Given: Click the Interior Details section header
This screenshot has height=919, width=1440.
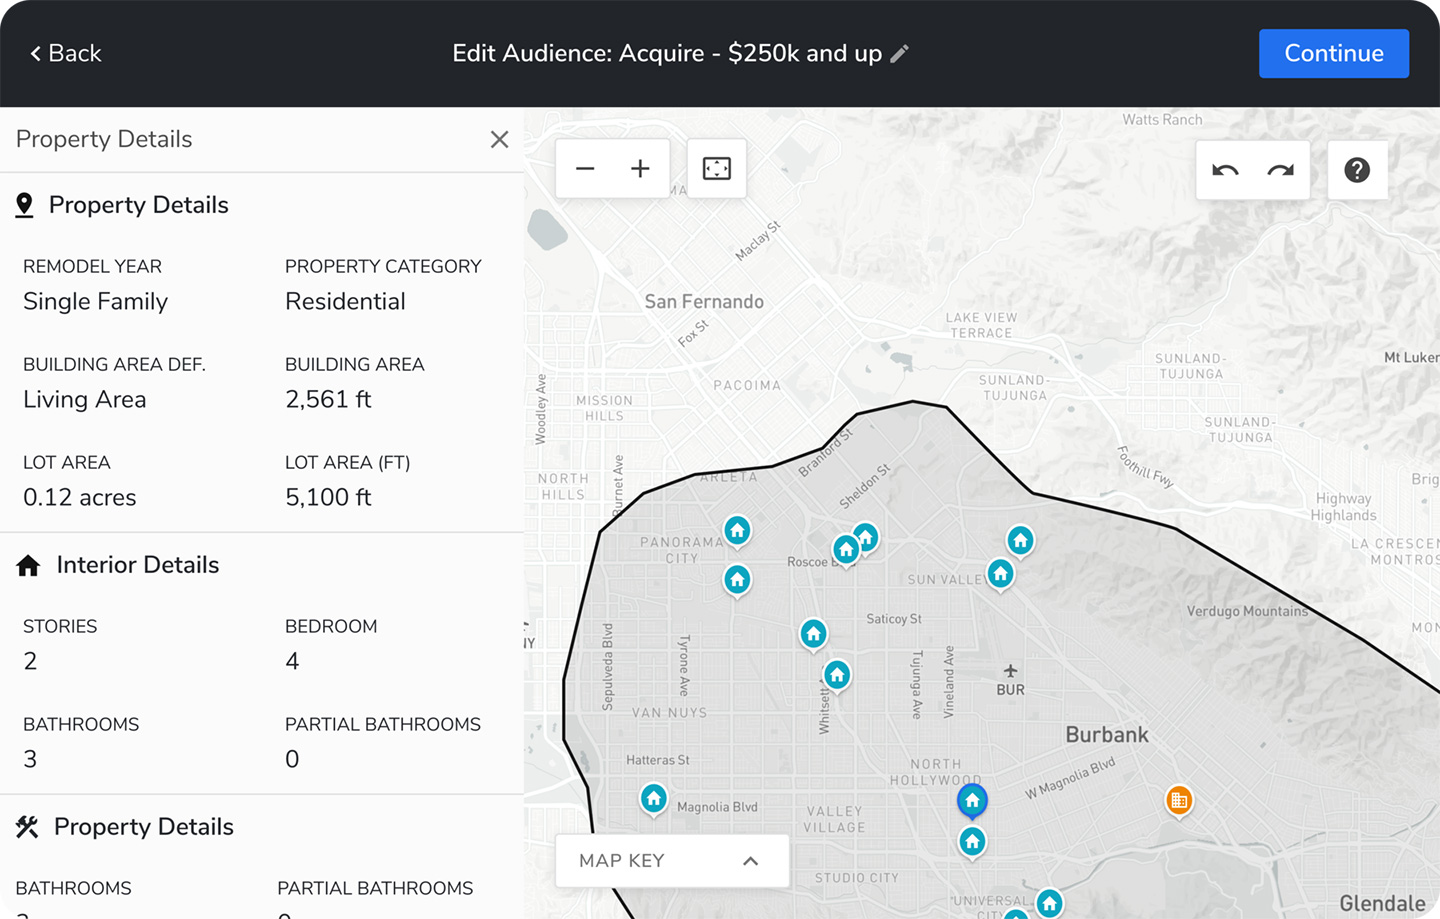Looking at the screenshot, I should tap(138, 565).
